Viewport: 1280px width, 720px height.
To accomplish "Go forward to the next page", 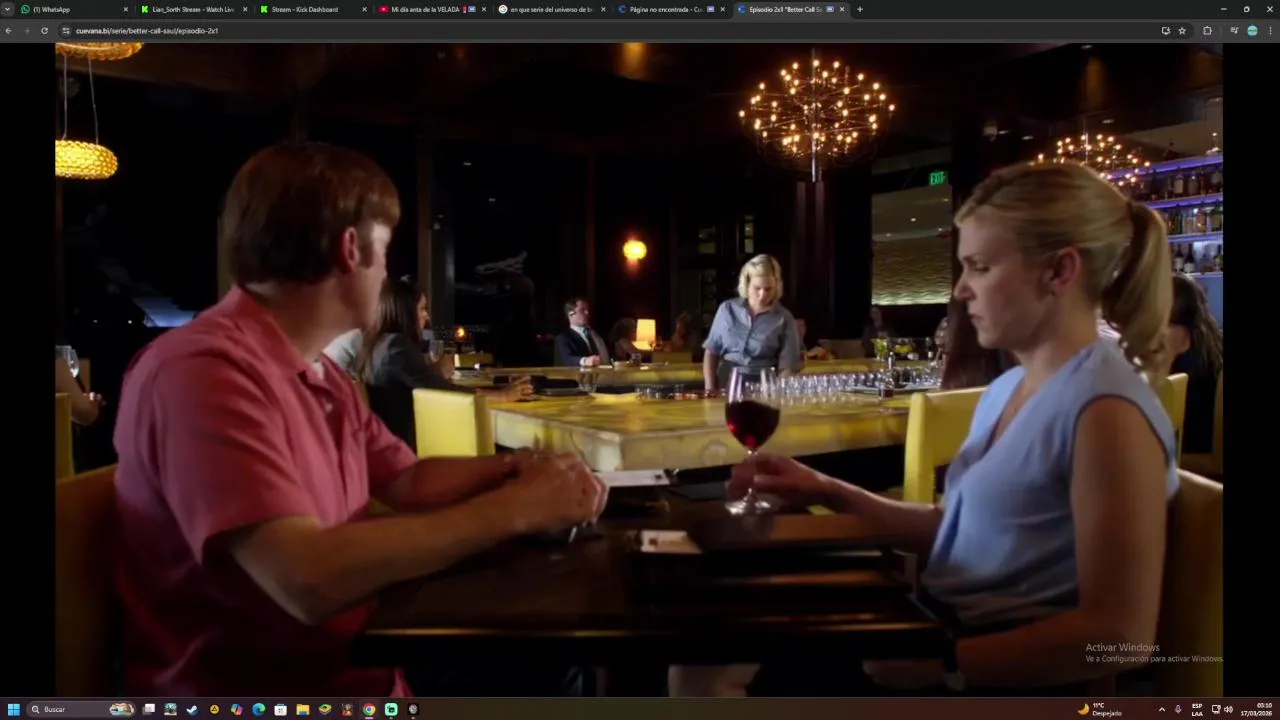I will 26,31.
